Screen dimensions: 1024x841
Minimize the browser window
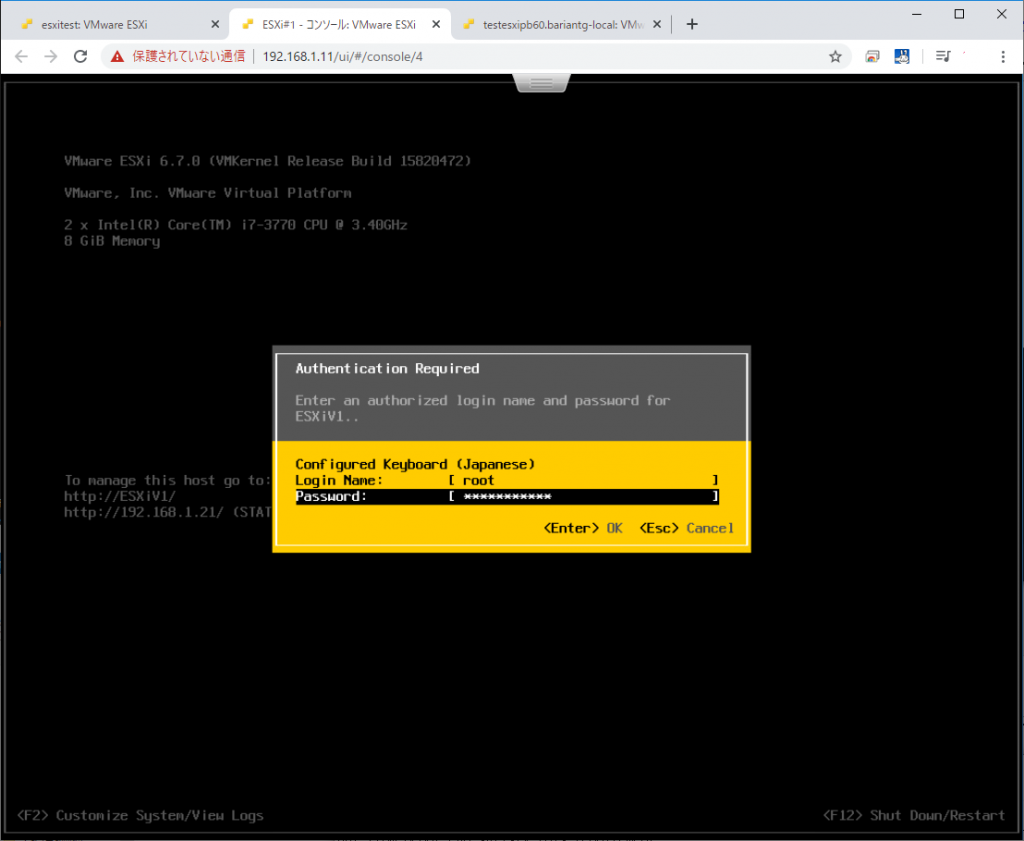point(917,14)
